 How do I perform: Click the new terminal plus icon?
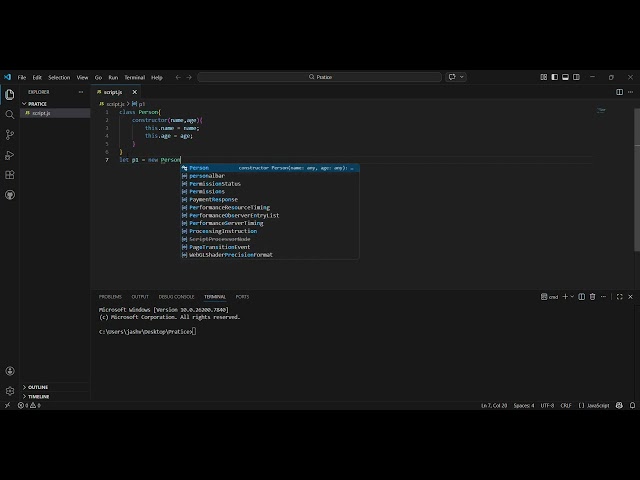tap(565, 297)
